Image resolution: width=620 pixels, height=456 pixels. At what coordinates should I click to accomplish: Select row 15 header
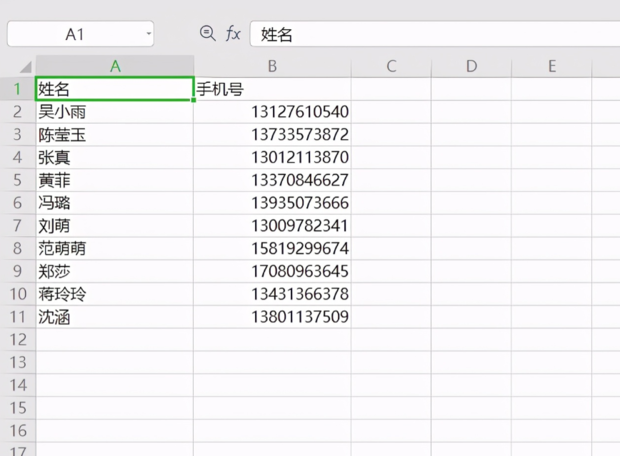click(x=18, y=408)
